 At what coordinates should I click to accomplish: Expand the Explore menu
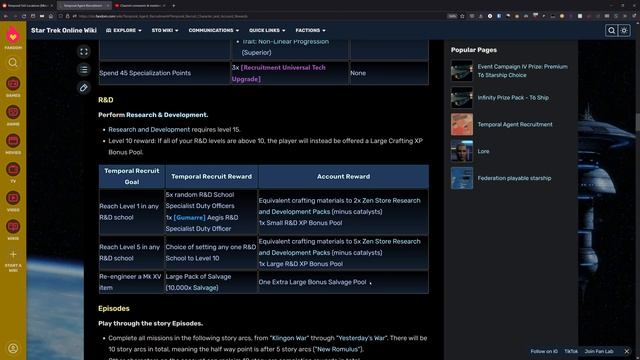coord(124,31)
